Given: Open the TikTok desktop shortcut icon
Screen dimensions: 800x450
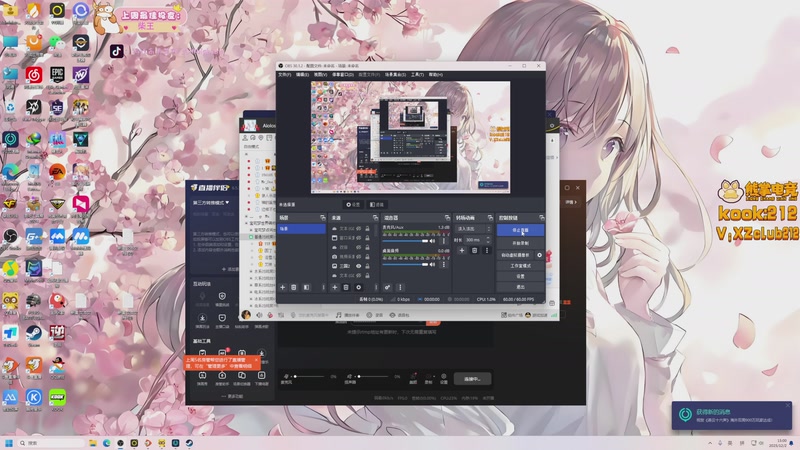Looking at the screenshot, I should (x=116, y=51).
